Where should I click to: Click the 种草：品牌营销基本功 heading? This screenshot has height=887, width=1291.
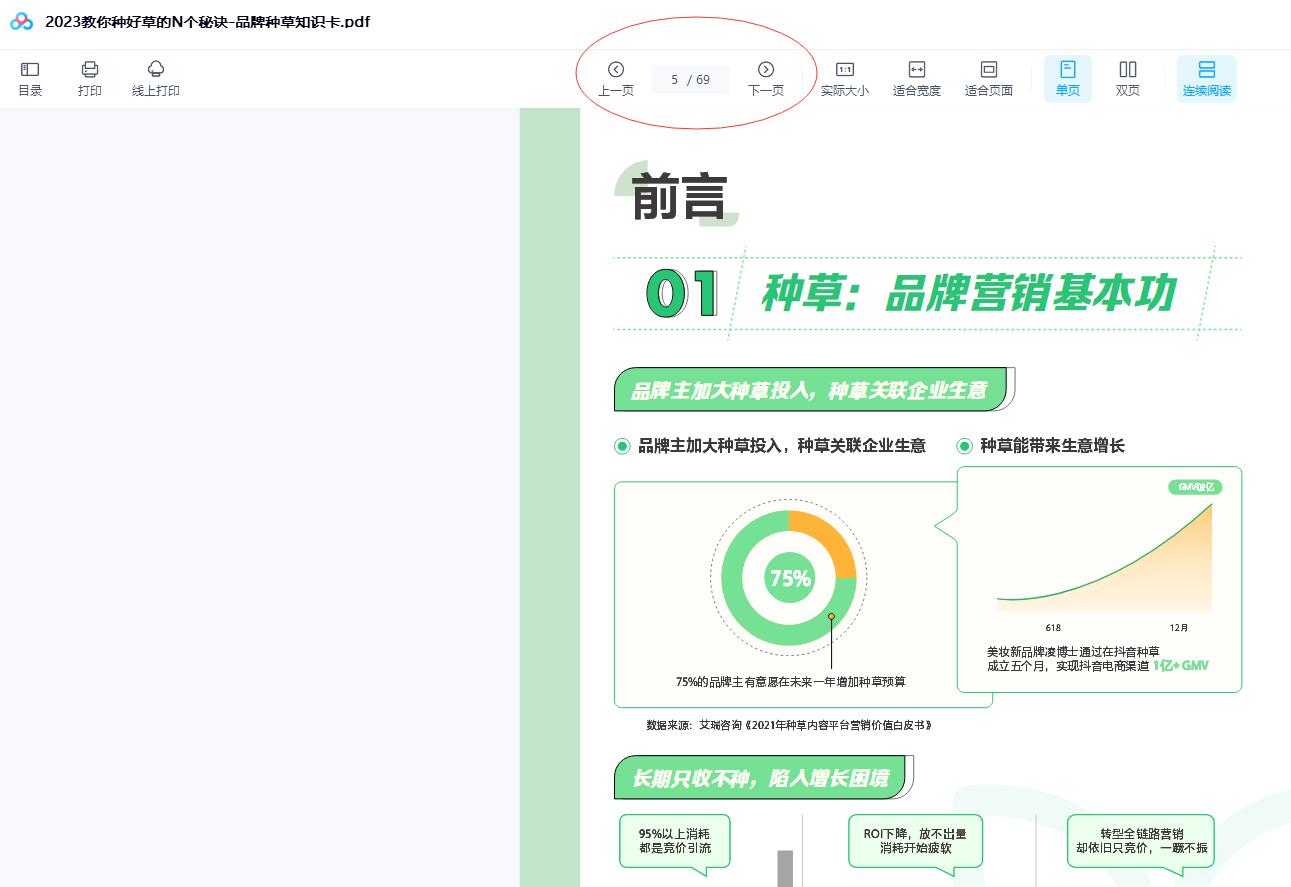click(x=967, y=294)
